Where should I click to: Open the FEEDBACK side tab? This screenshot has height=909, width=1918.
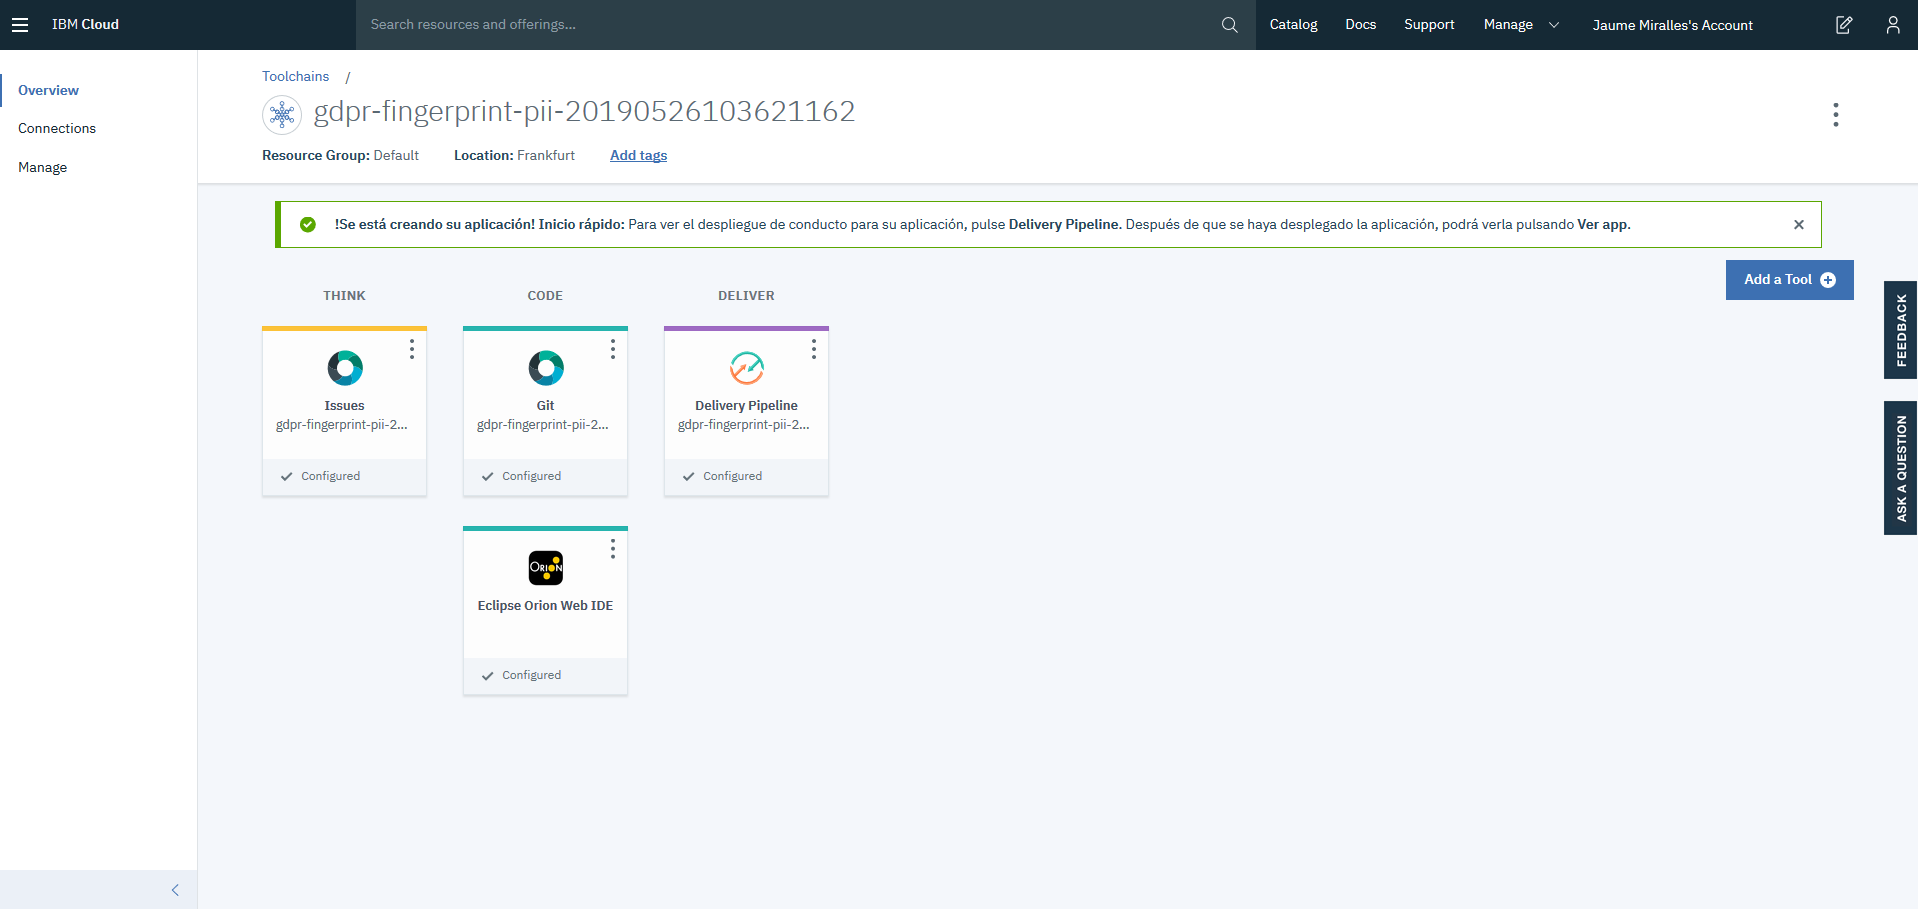click(1901, 330)
